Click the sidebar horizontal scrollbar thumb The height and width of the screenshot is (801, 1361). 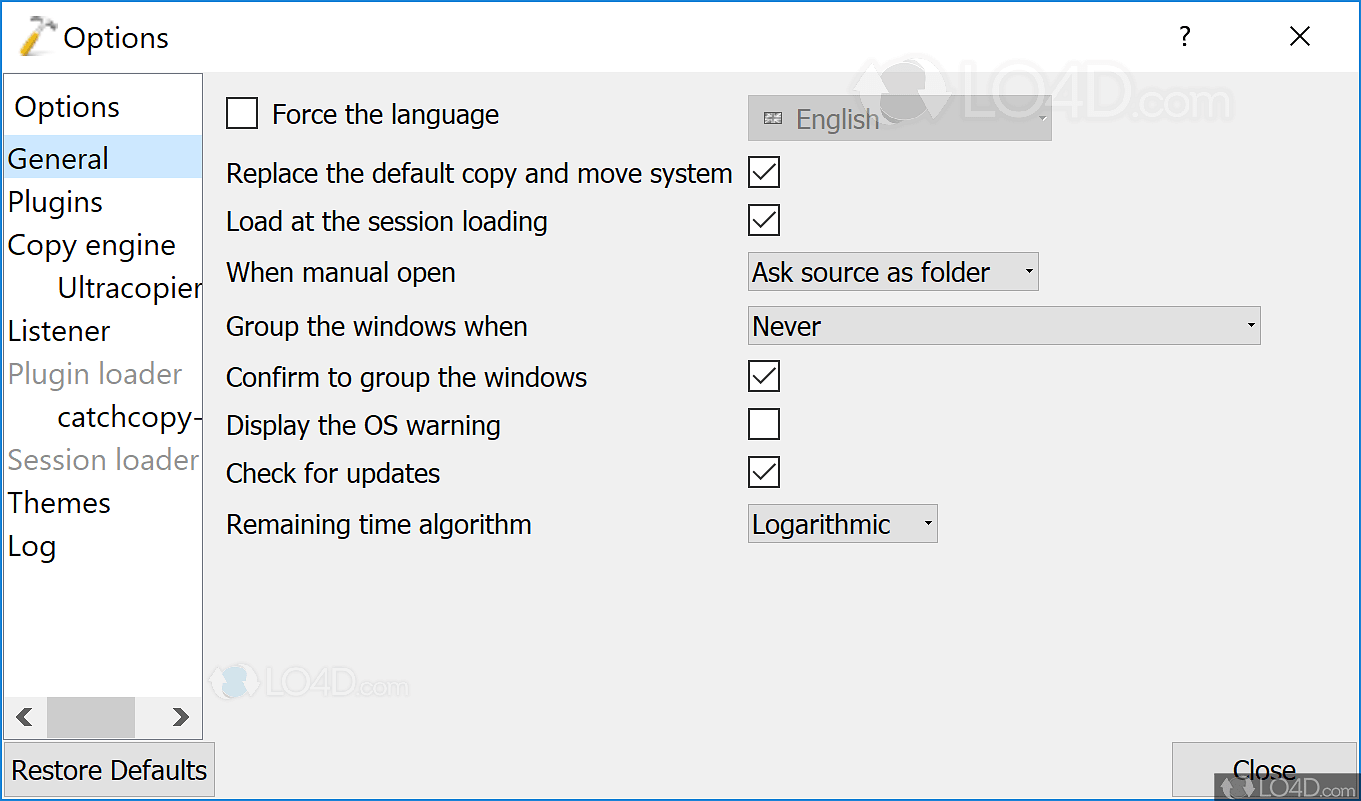pos(91,717)
